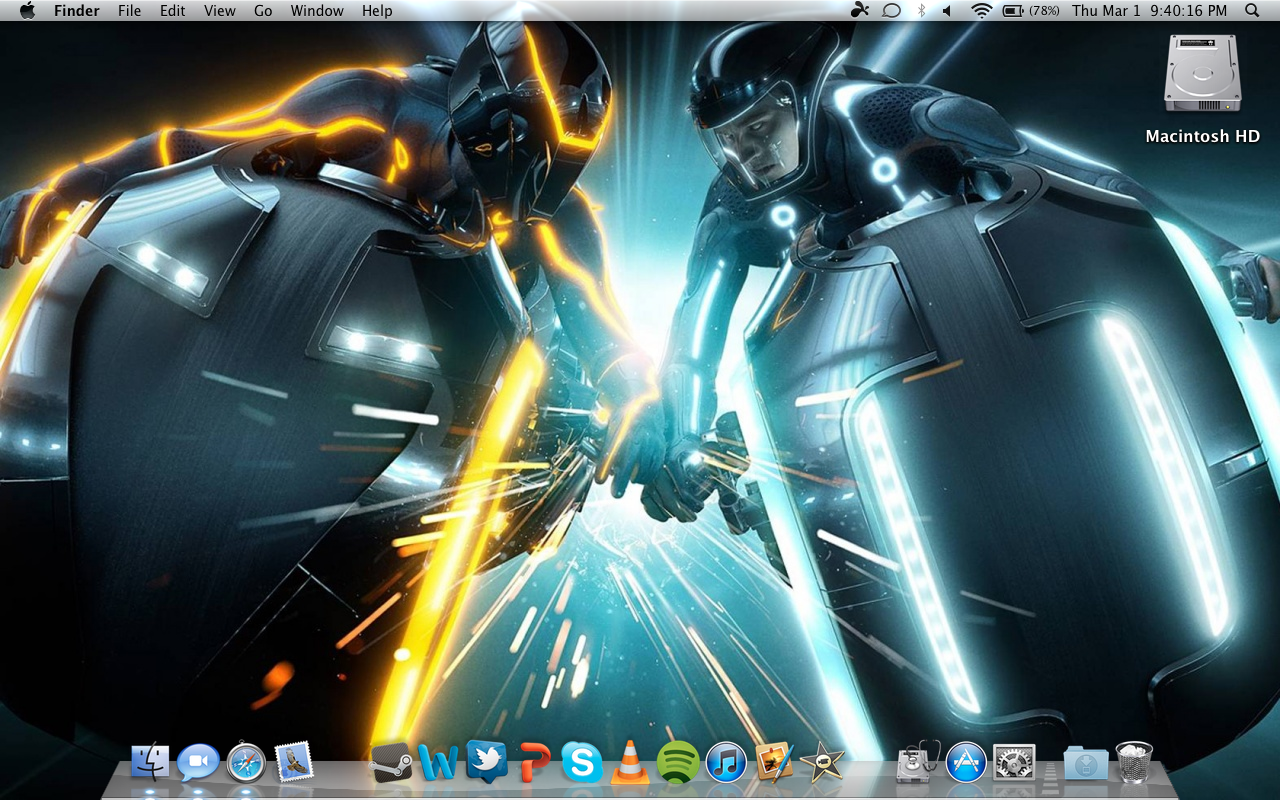This screenshot has height=800, width=1280.
Task: Click the fan-shaped menu bar icon
Action: [x=860, y=10]
